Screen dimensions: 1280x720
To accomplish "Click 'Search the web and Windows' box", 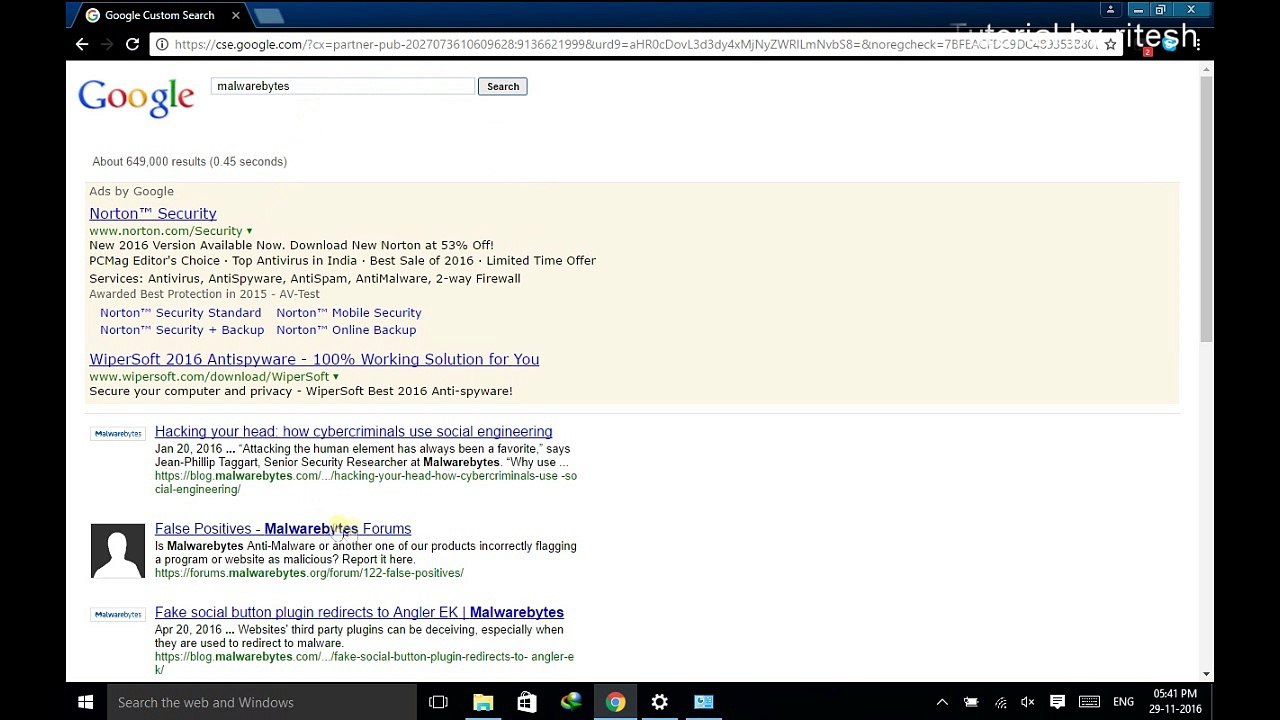I will click(x=260, y=702).
